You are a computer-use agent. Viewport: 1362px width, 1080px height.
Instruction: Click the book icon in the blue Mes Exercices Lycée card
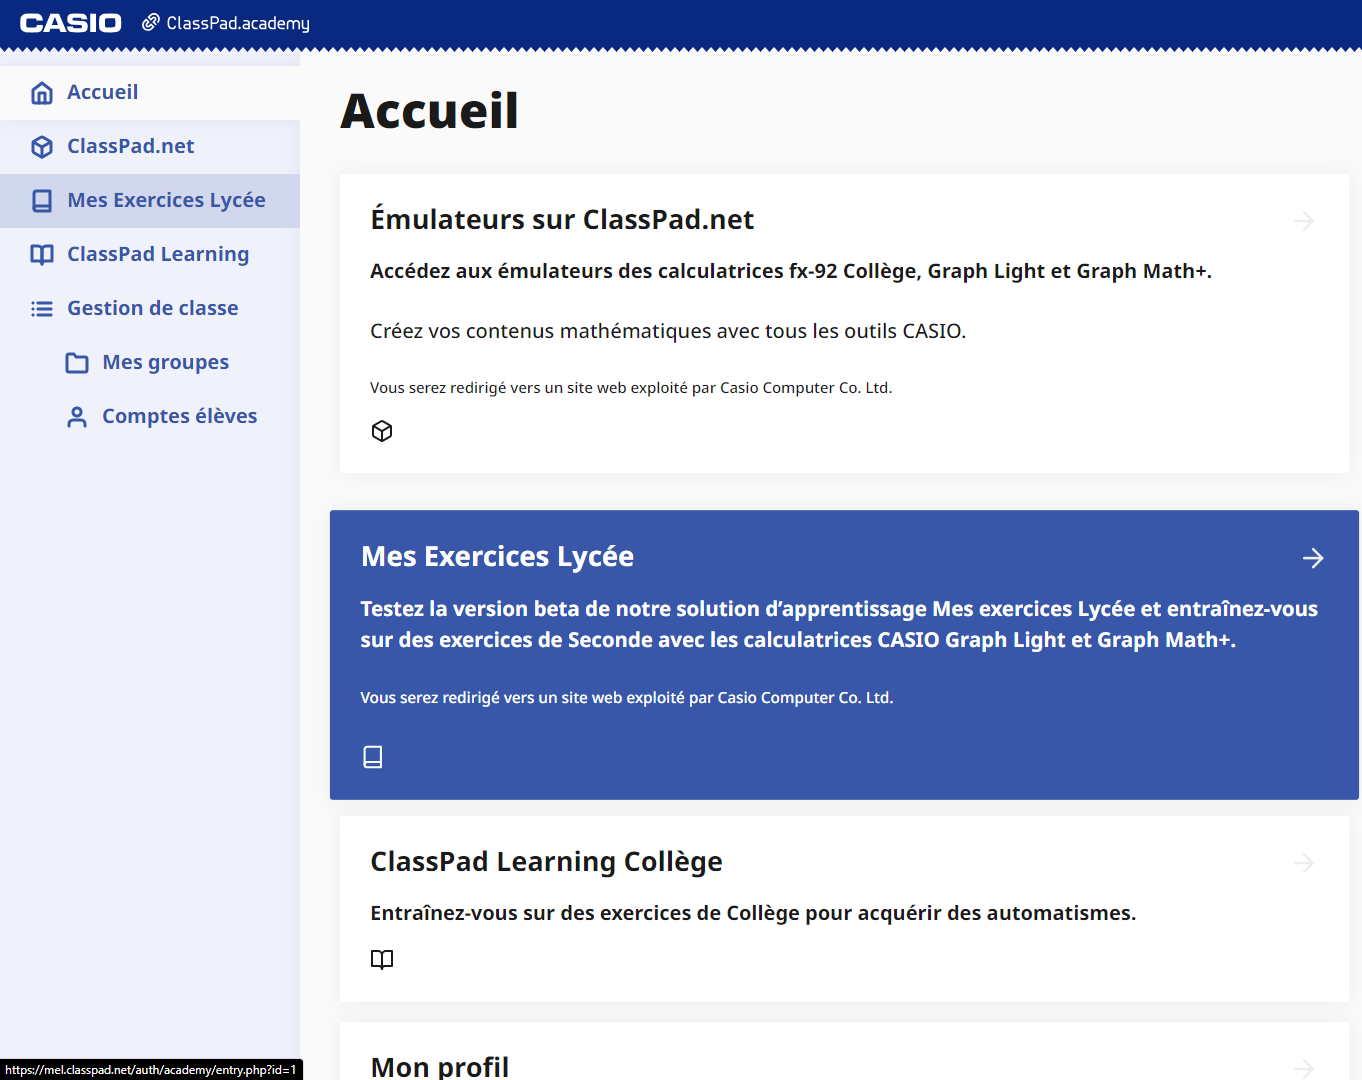click(373, 757)
